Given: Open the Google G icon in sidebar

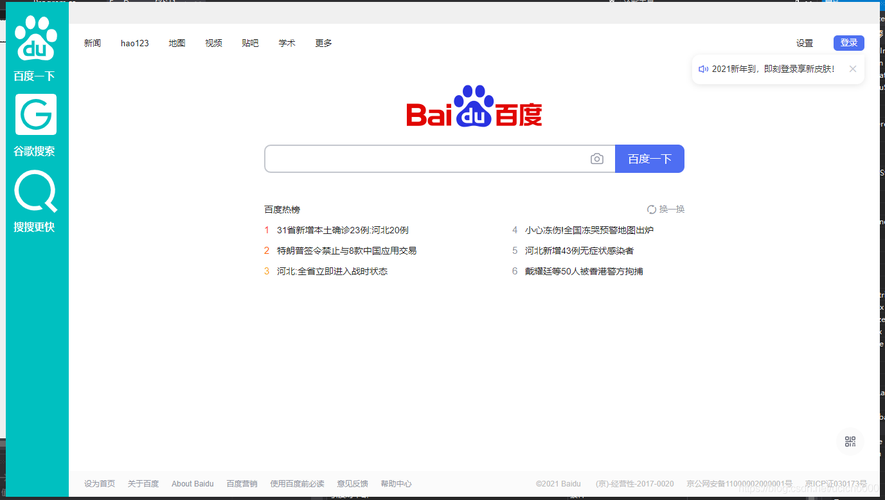Looking at the screenshot, I should [x=36, y=115].
